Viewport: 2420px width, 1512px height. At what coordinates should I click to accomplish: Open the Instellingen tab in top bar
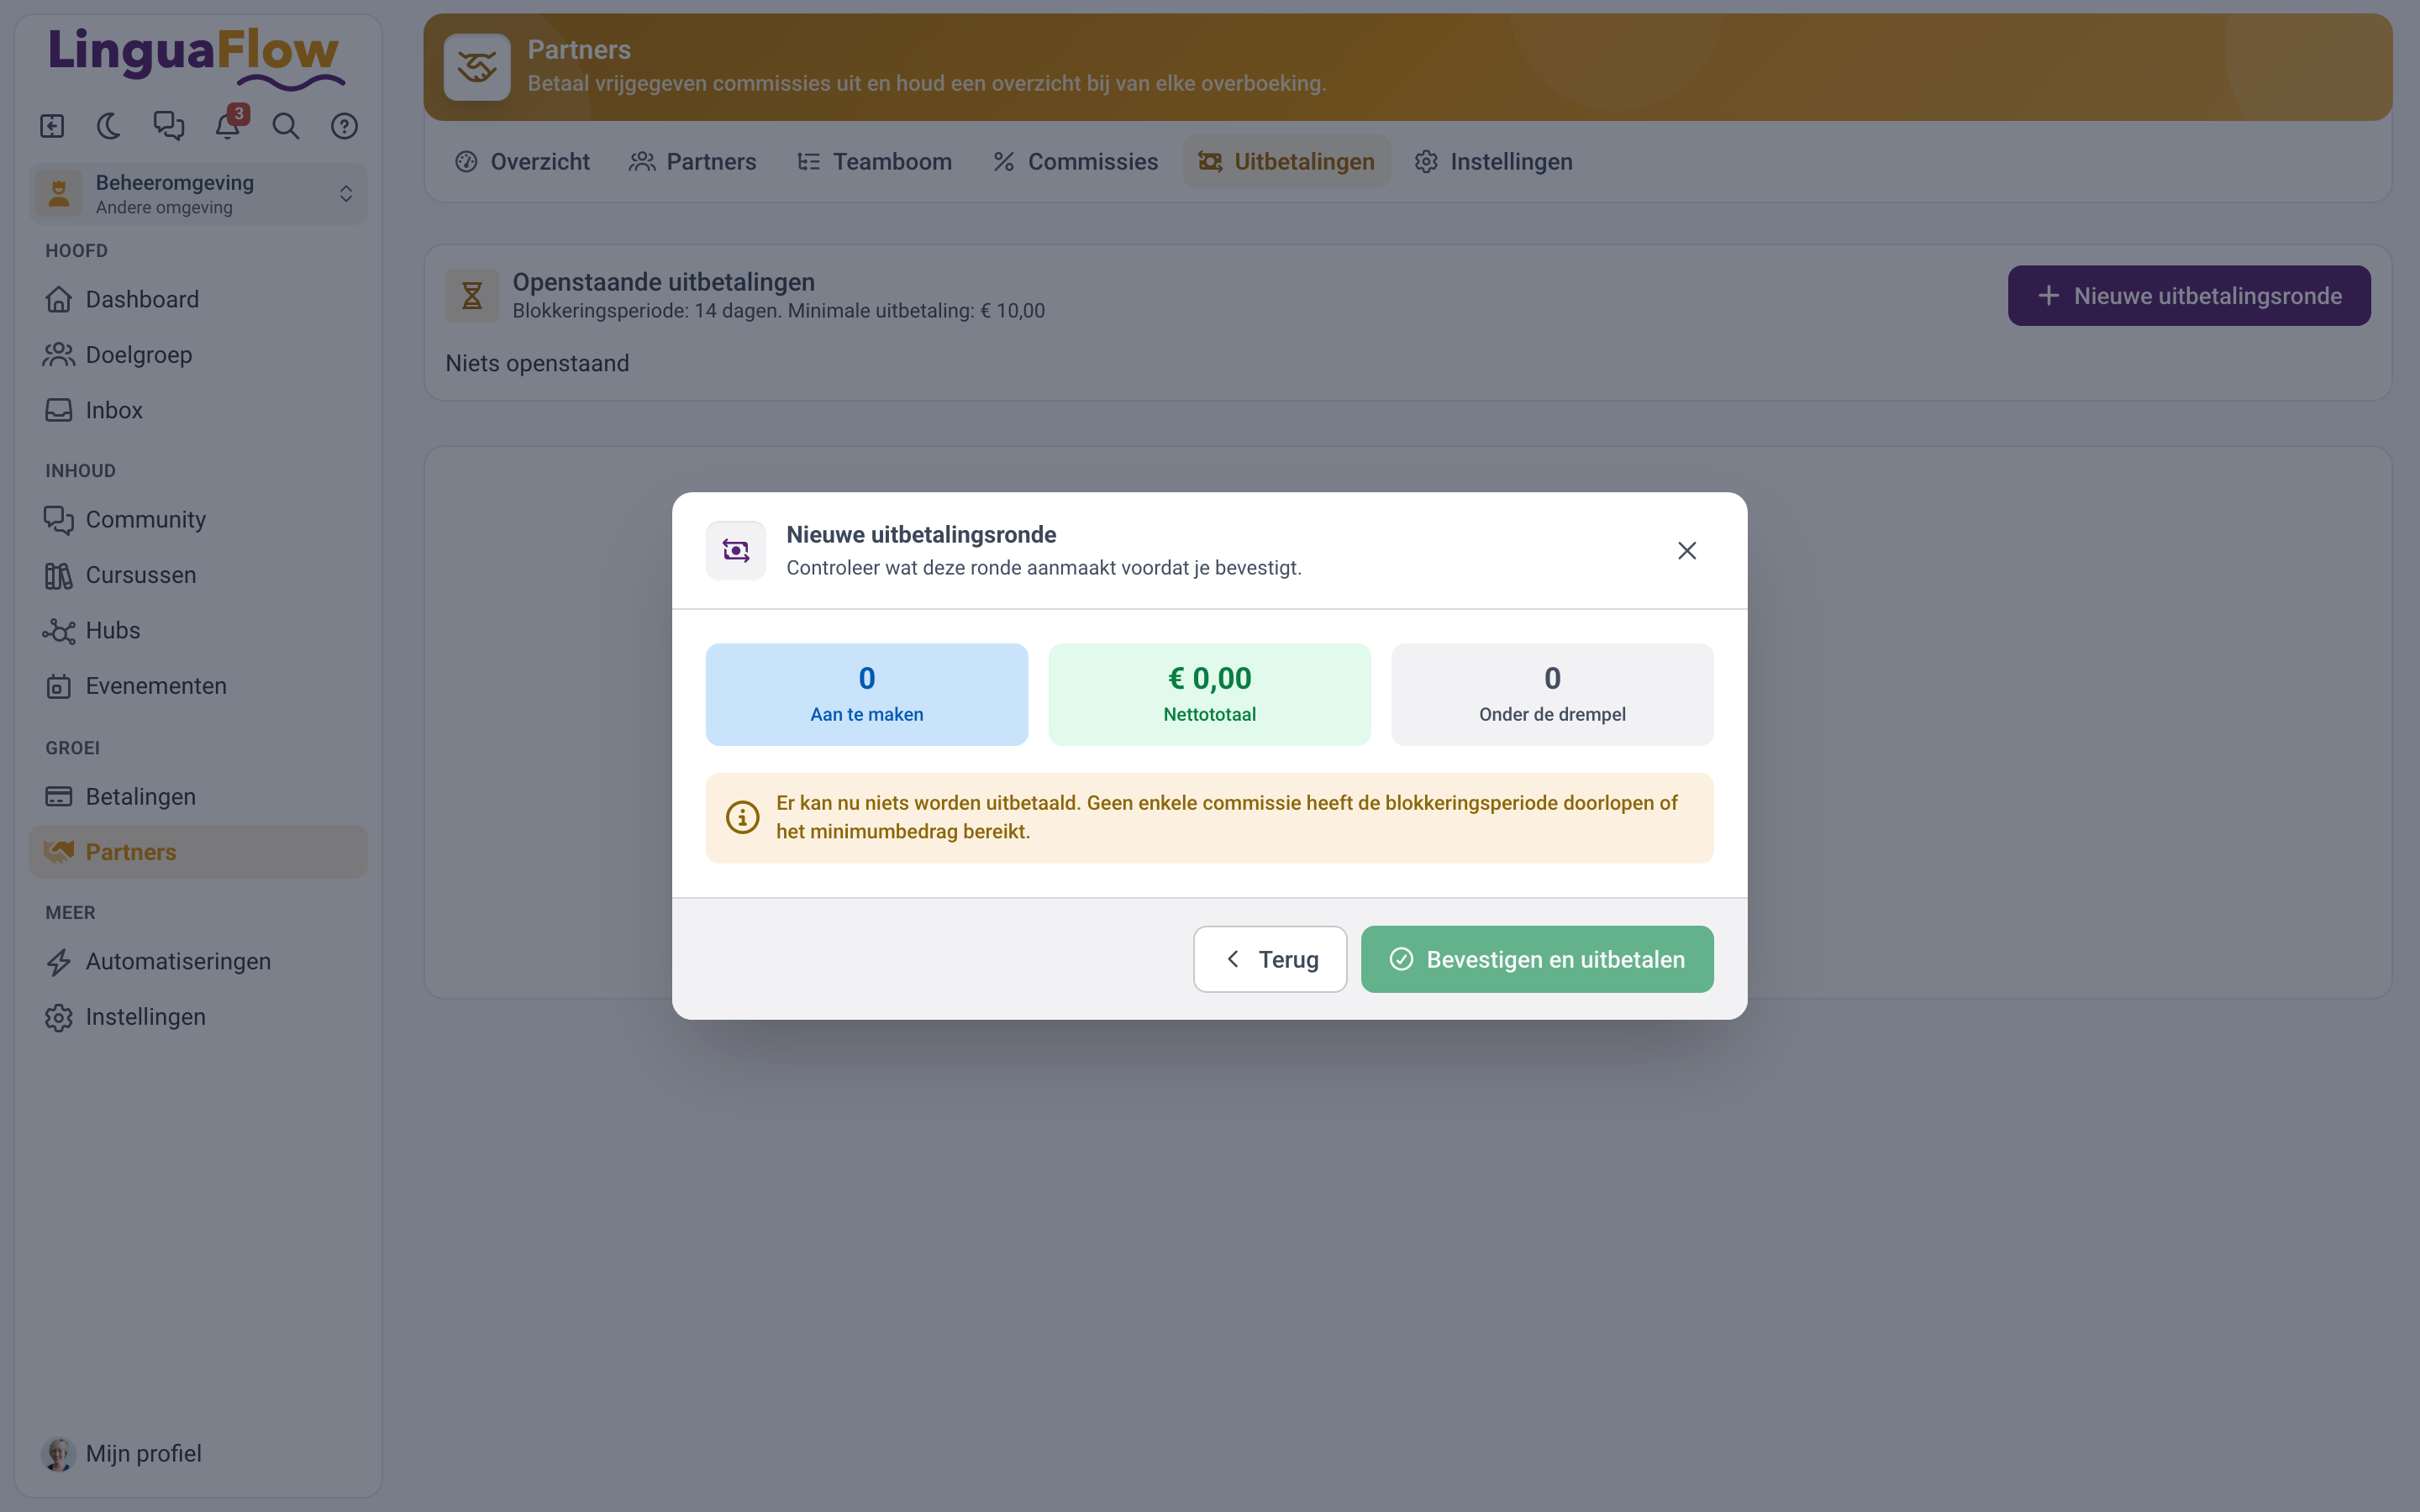[x=1493, y=162]
